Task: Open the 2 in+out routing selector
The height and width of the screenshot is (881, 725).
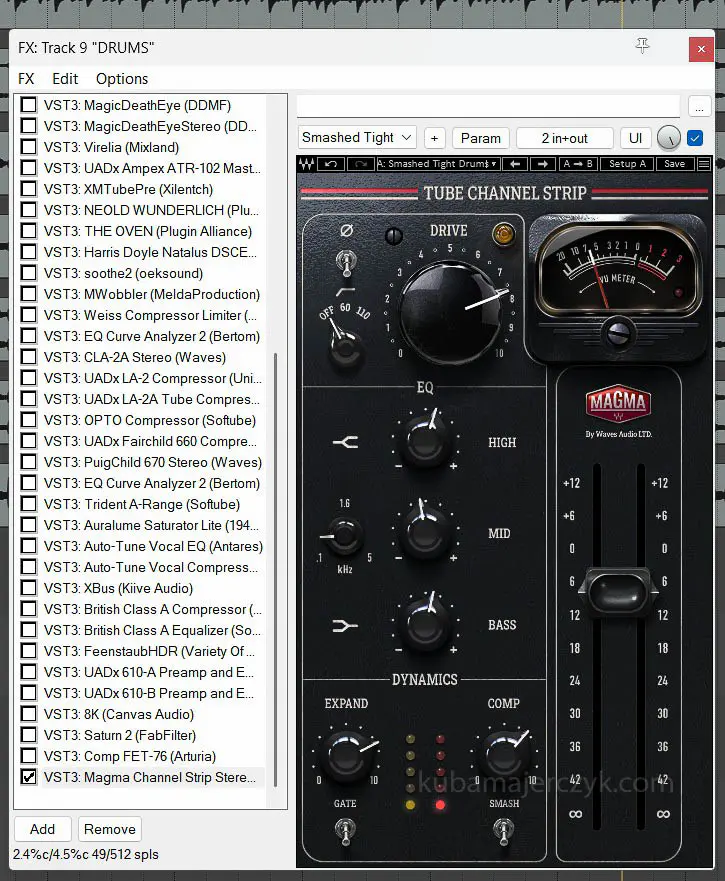Action: pos(564,138)
